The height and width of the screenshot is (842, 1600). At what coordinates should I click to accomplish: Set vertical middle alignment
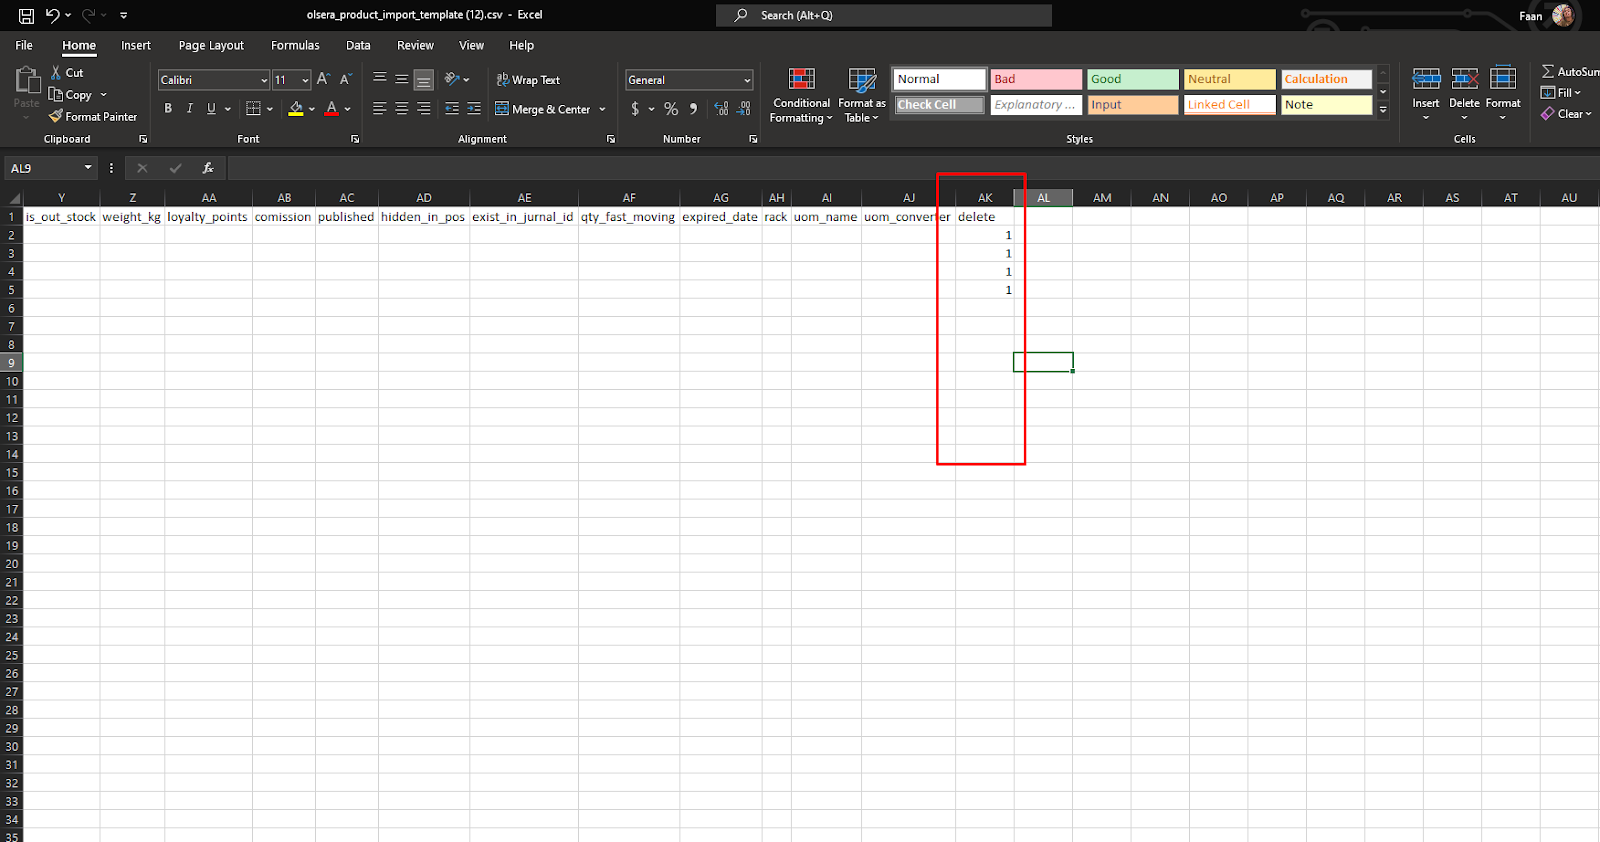(x=401, y=79)
